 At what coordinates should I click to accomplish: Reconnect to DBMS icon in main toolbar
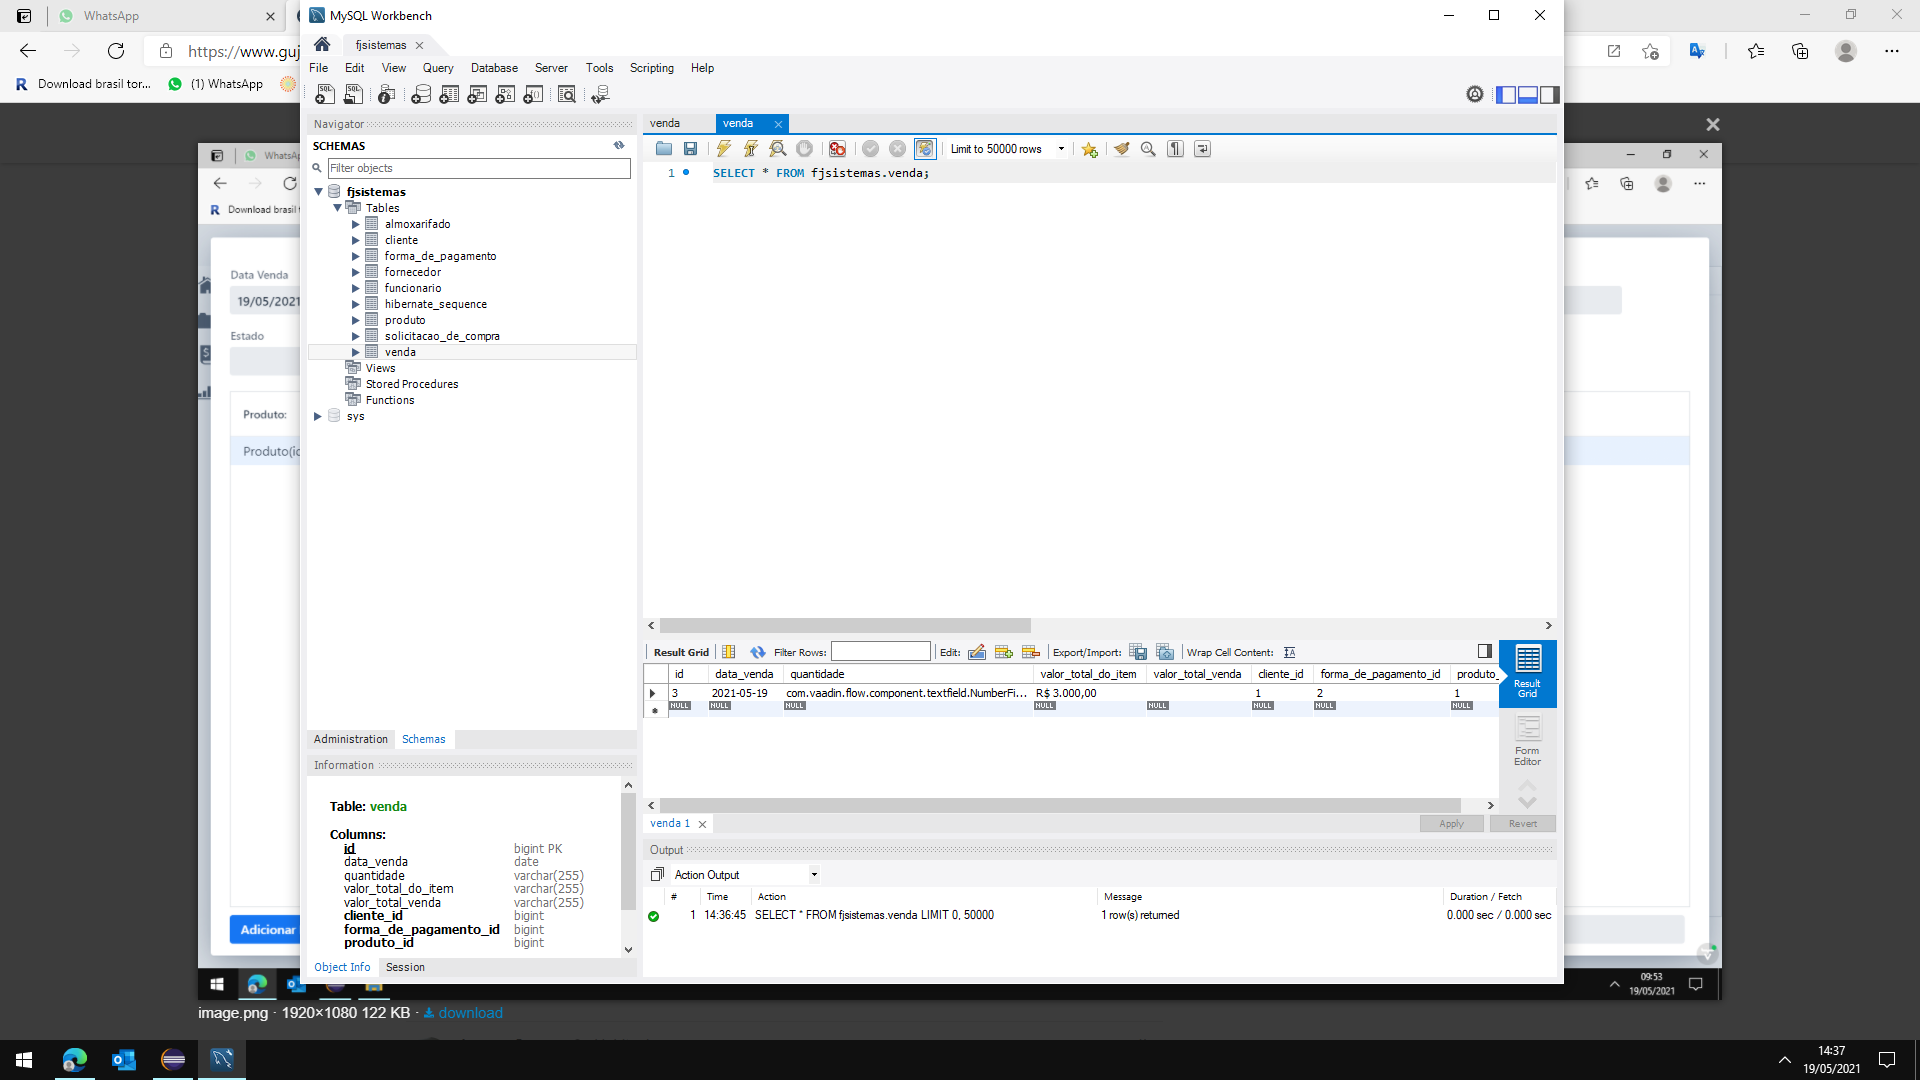coord(600,94)
